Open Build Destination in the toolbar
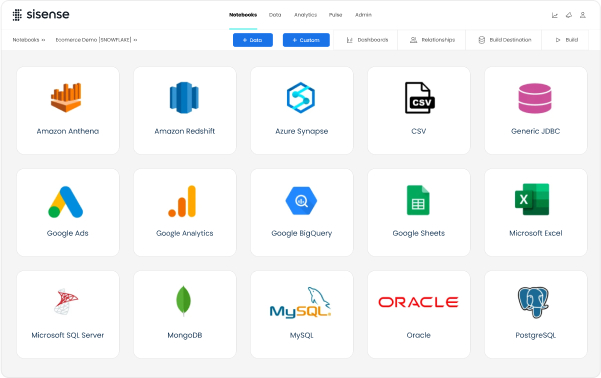This screenshot has width=601, height=378. point(505,40)
